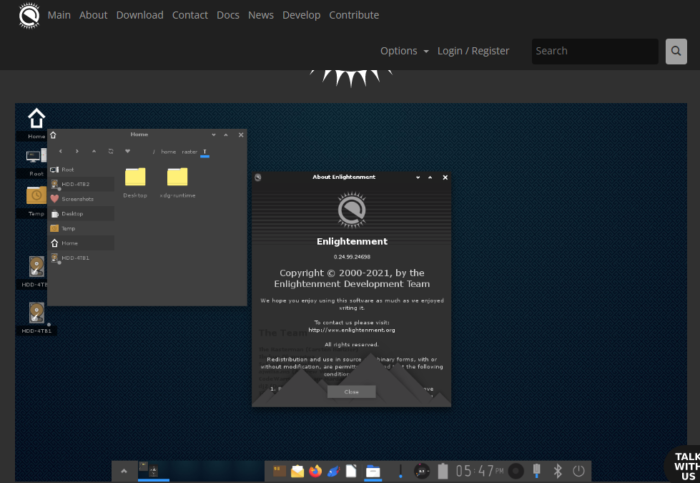The image size is (700, 483).
Task: Open the Temp folder desktop icon
Action: 36,196
